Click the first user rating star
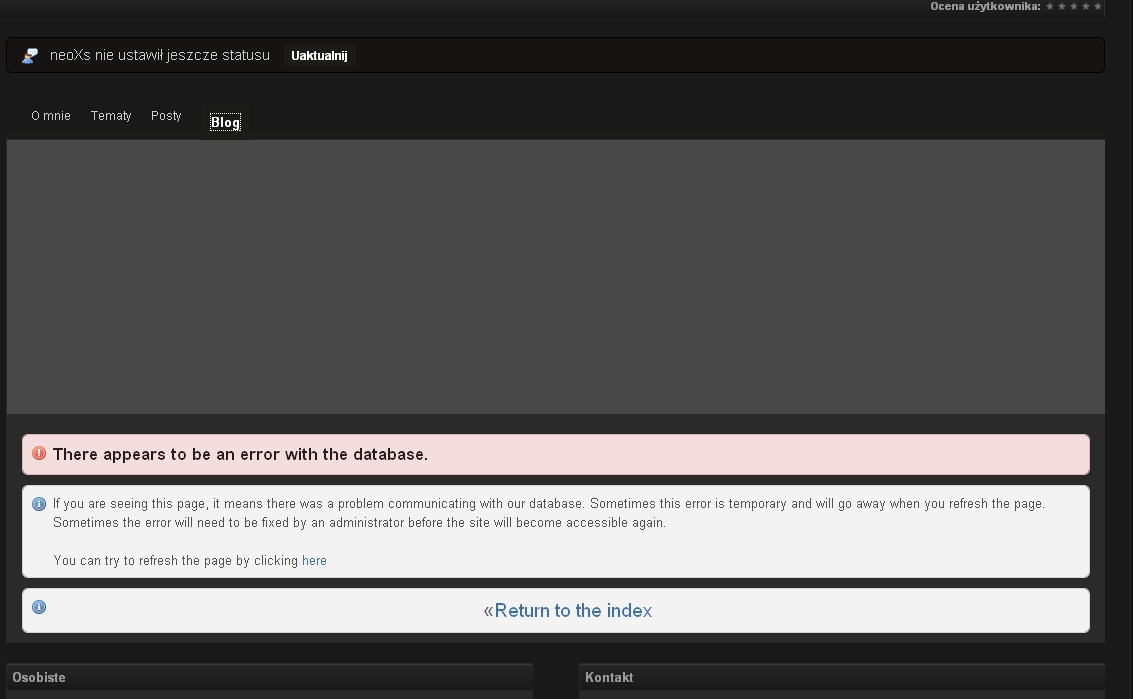1133x699 pixels. click(1050, 6)
